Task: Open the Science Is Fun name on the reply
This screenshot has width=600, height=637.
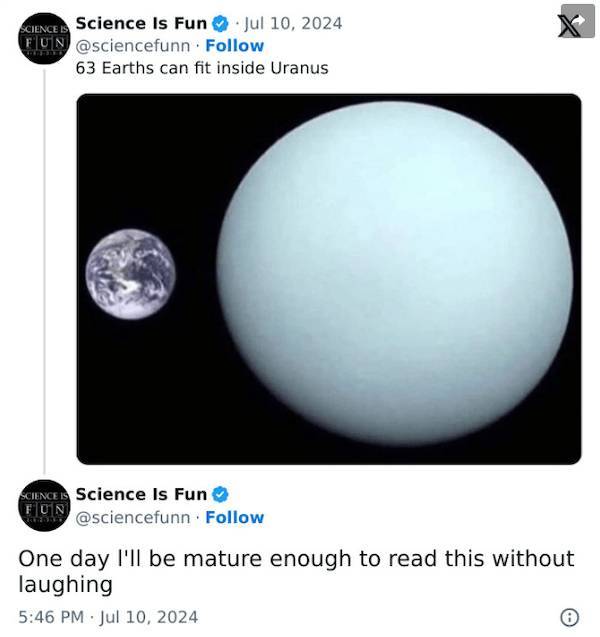Action: pyautogui.click(x=141, y=494)
